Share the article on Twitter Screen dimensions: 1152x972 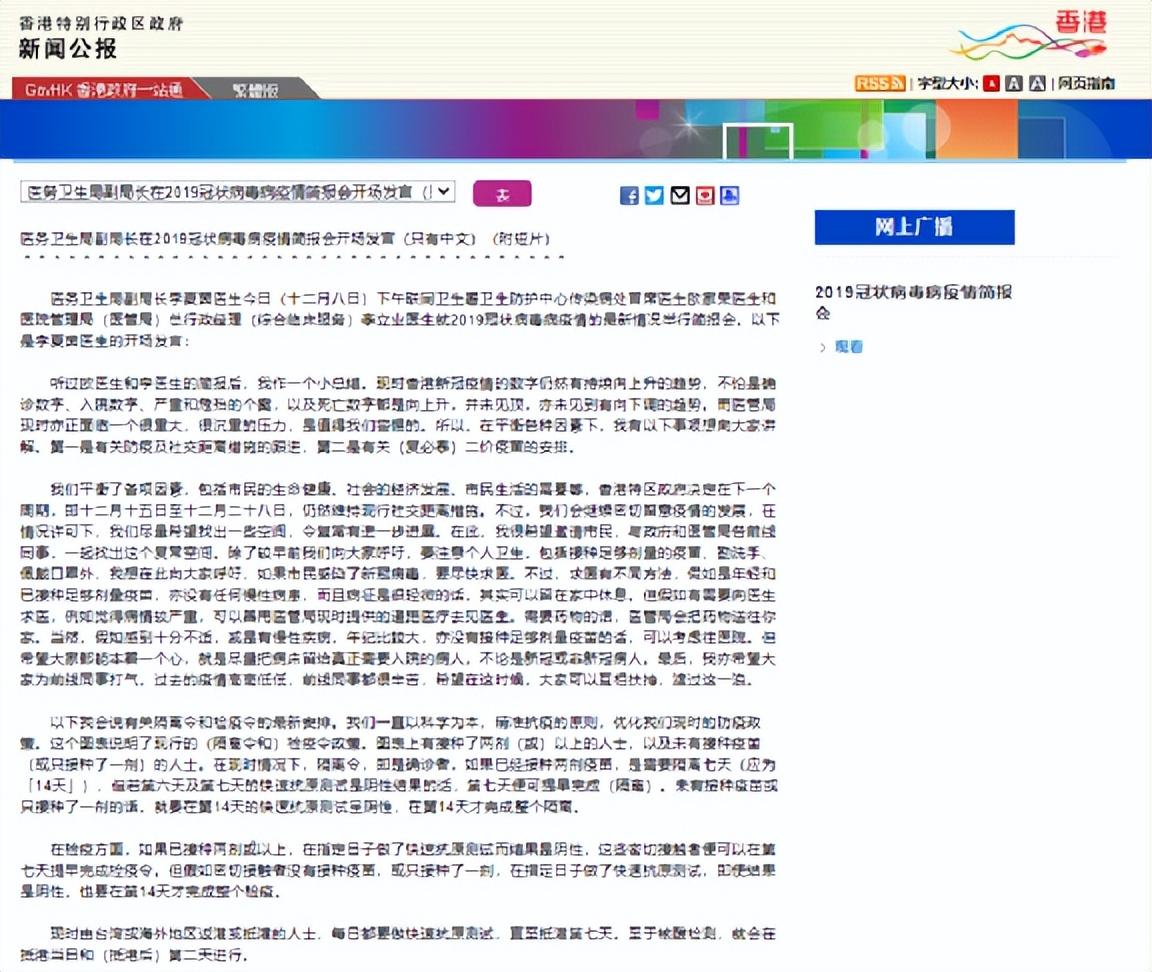tap(654, 196)
